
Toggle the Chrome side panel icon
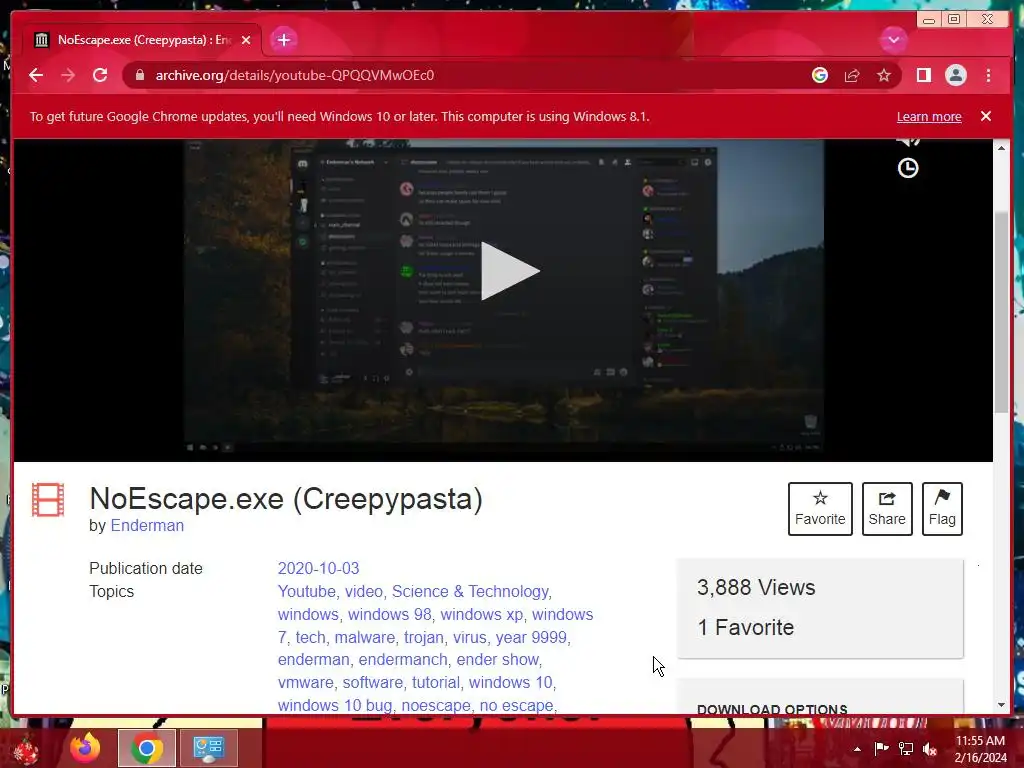[923, 75]
